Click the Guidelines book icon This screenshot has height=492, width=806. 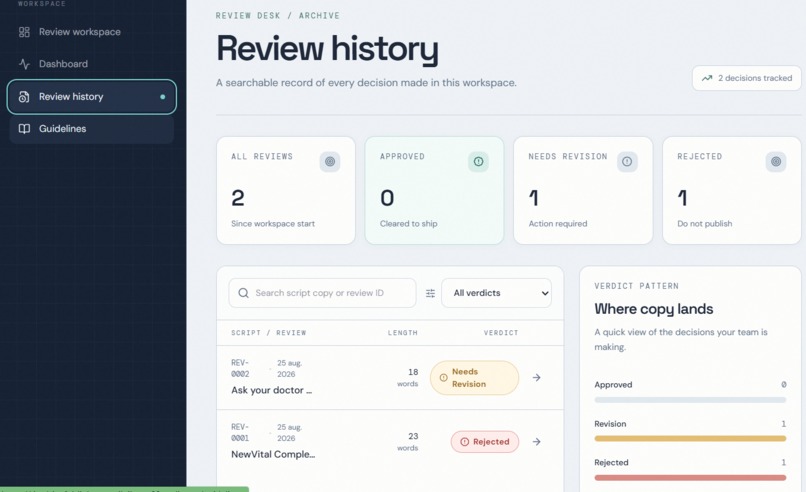pyautogui.click(x=24, y=129)
